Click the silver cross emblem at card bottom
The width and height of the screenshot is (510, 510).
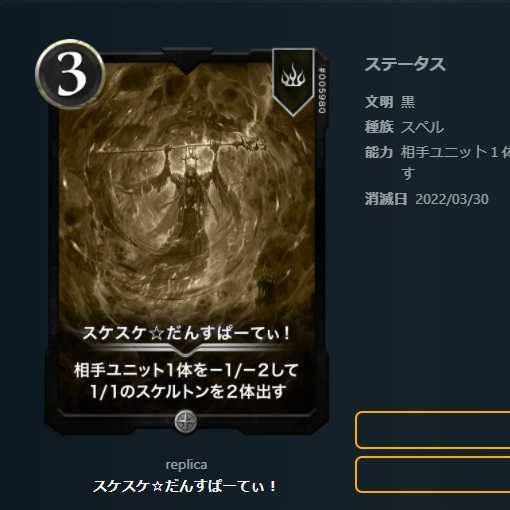coord(186,421)
